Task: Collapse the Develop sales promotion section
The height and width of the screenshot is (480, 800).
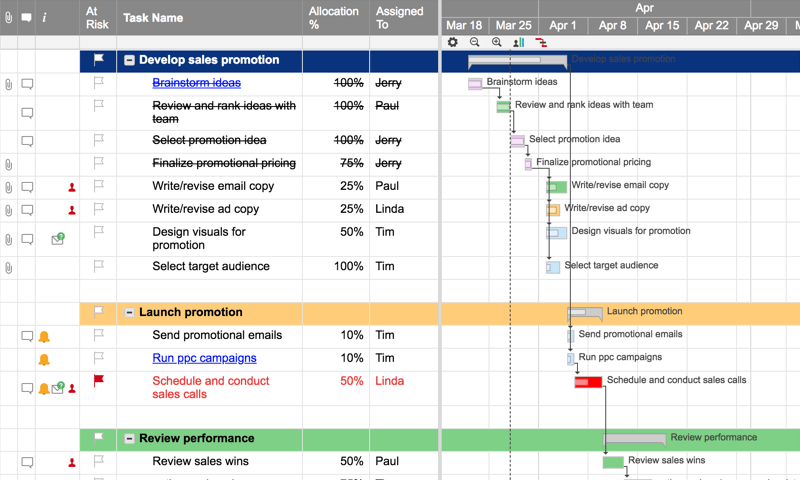Action: point(130,61)
